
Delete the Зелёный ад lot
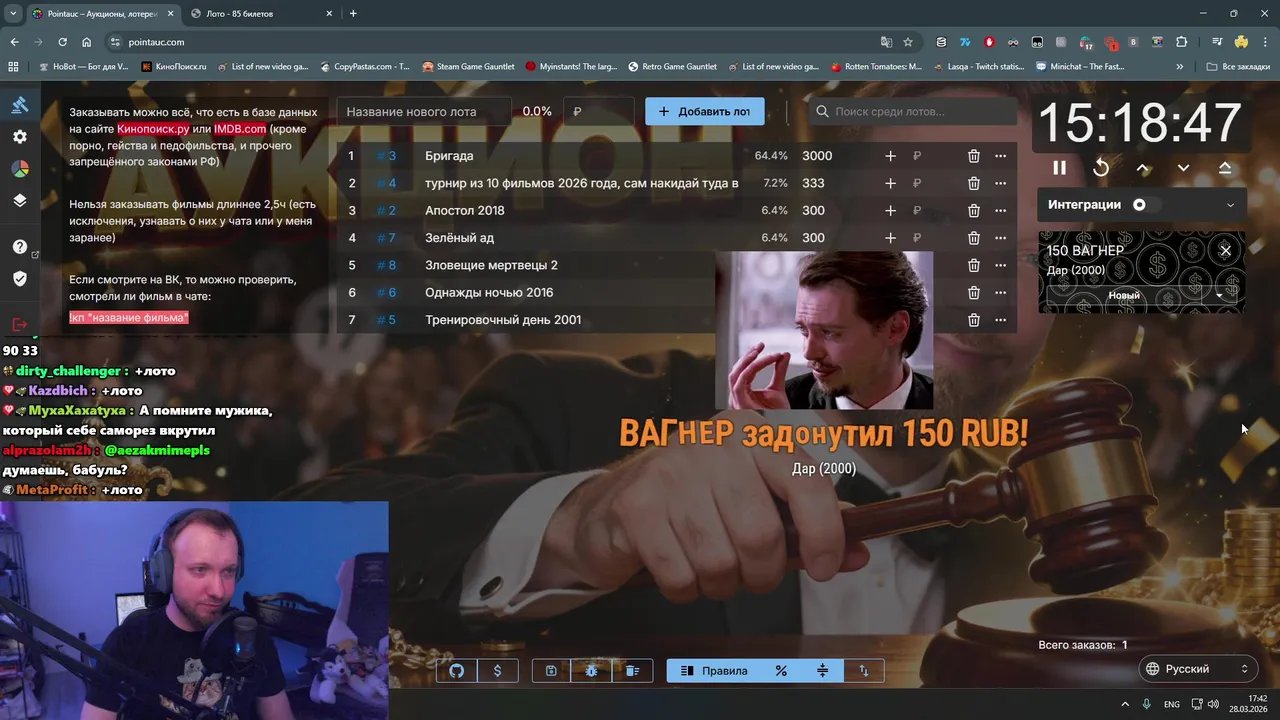click(x=973, y=238)
